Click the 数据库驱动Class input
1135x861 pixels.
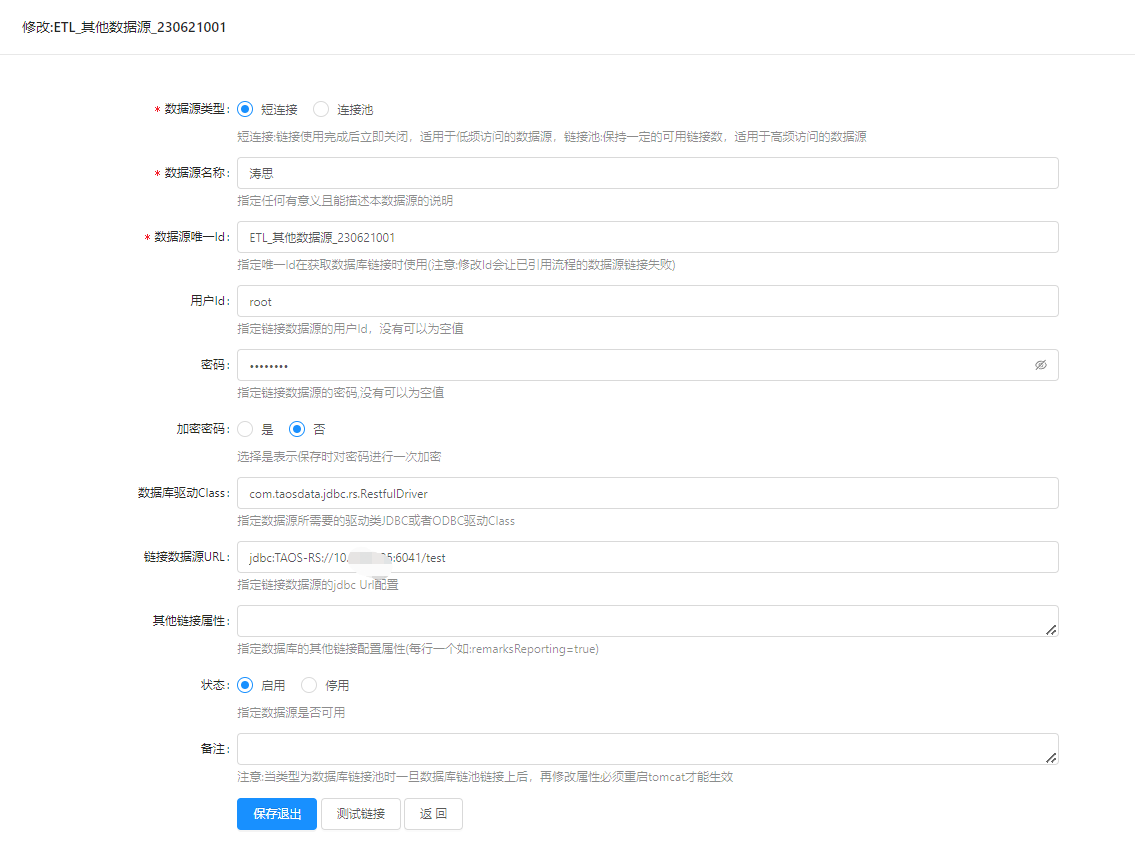(647, 493)
